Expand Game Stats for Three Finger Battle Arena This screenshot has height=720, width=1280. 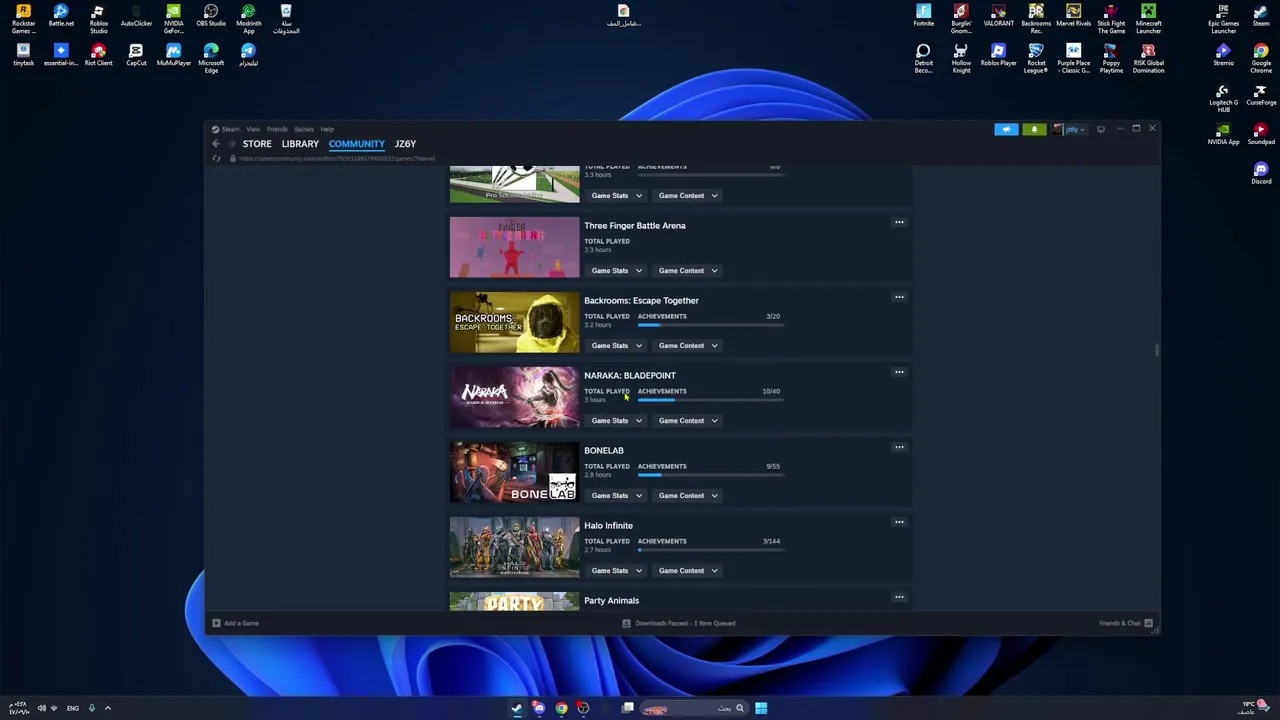pos(616,270)
